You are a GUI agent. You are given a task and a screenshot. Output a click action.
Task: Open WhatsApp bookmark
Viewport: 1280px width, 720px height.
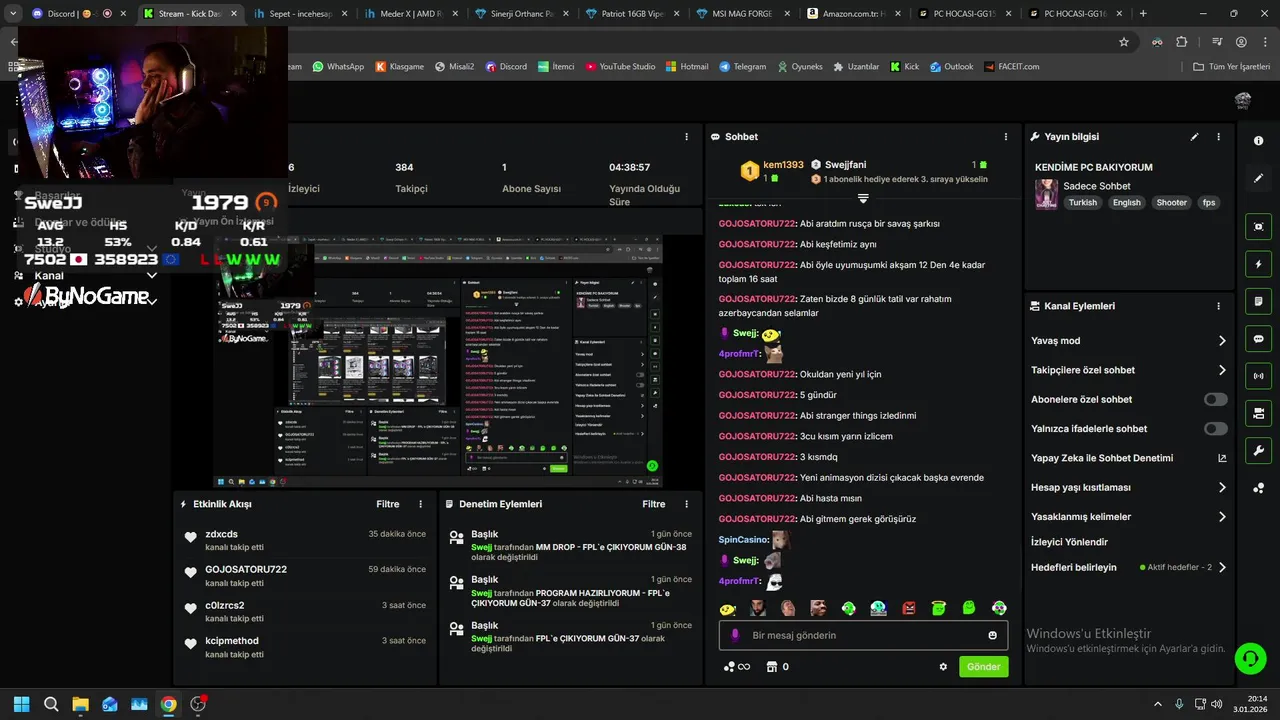click(x=338, y=67)
